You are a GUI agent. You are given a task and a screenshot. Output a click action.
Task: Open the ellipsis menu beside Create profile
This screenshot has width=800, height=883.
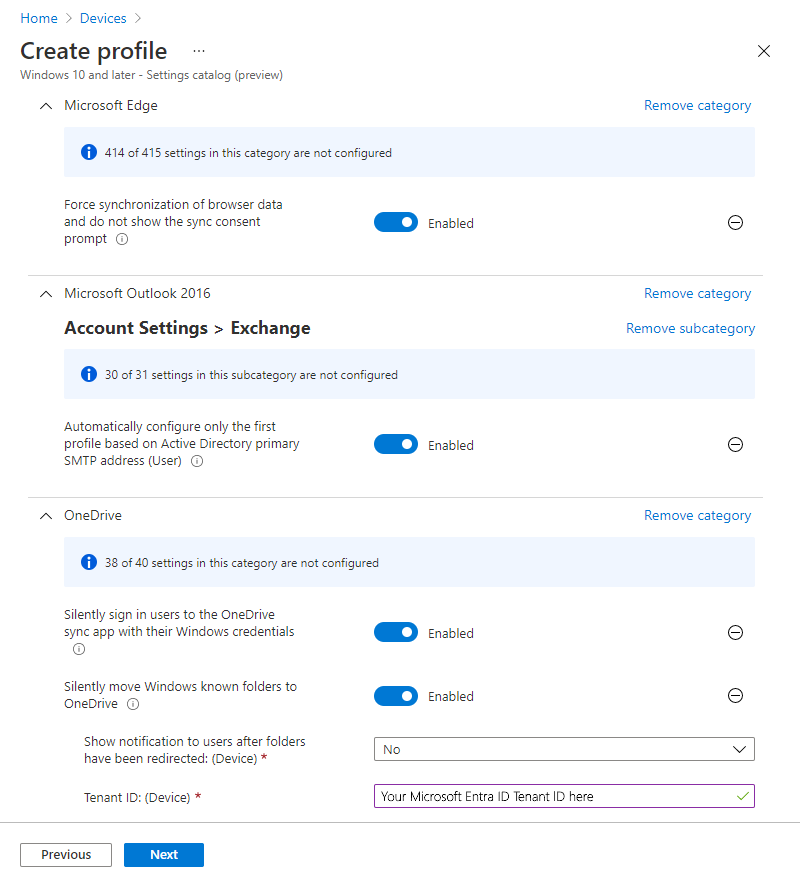coord(198,51)
